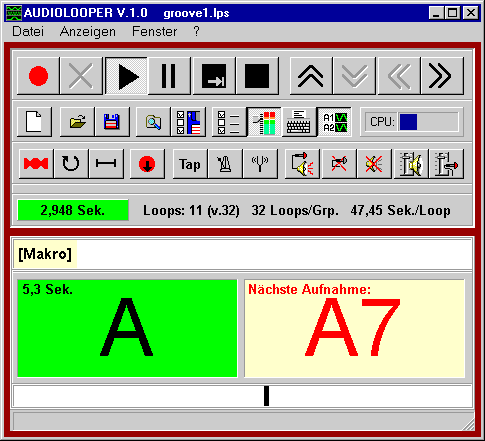The width and height of the screenshot is (485, 441).
Task: Click the keyboard shortcuts icon
Action: (299, 122)
